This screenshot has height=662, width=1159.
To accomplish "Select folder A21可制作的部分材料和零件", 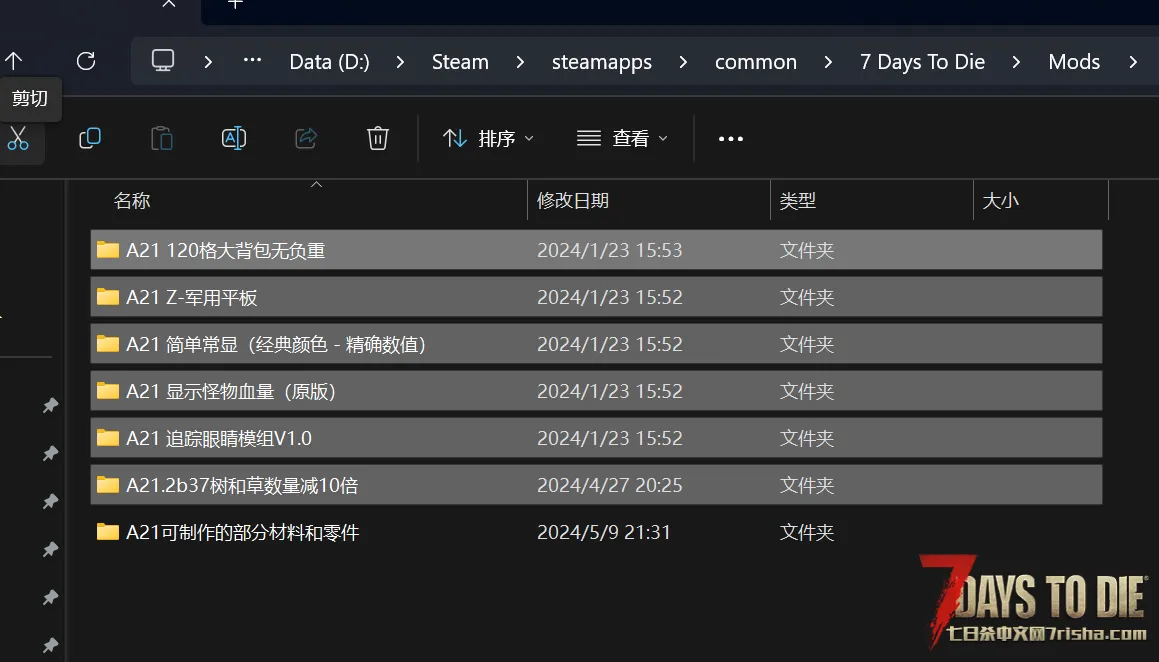I will coord(242,533).
